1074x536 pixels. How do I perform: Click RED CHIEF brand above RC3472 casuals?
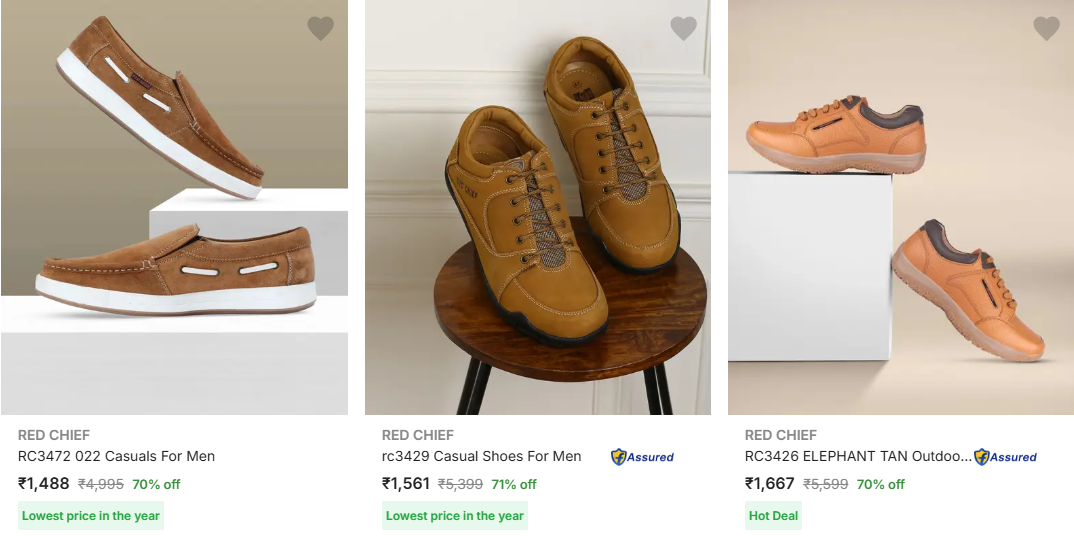(54, 435)
